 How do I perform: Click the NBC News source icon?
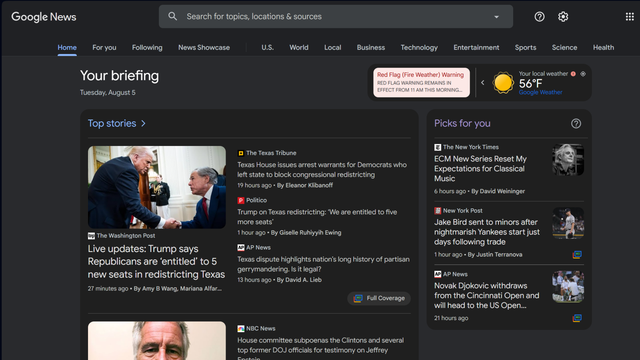(x=241, y=329)
